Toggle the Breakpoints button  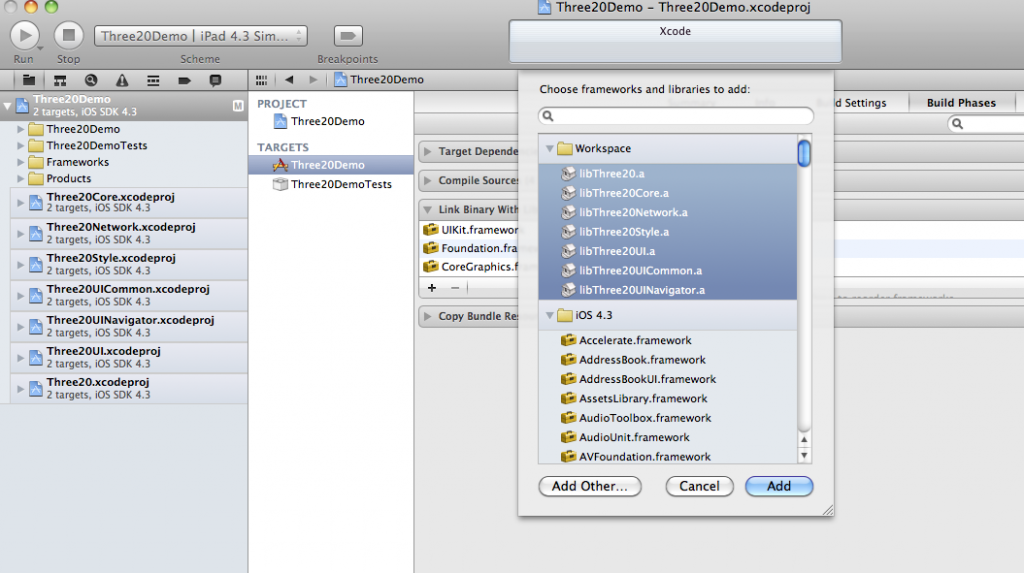tap(348, 36)
